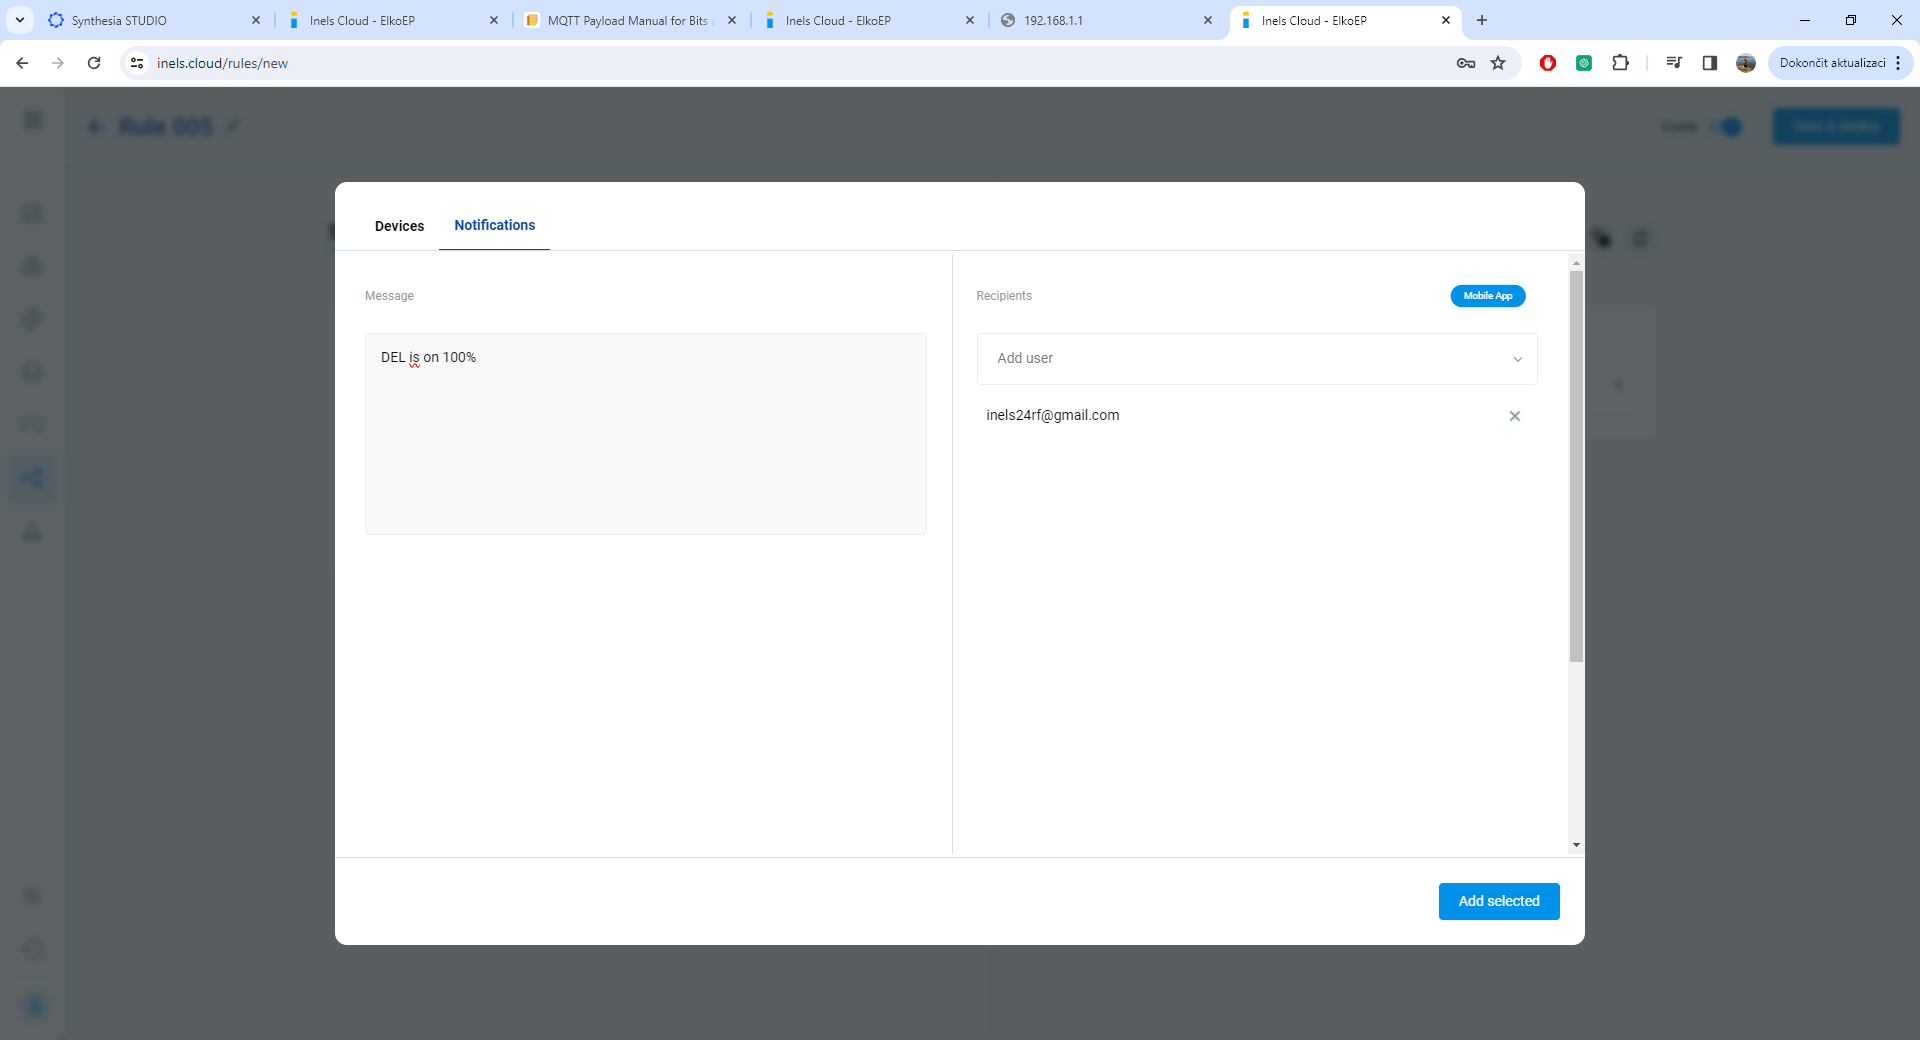
Task: Switch to the Devices tab
Action: pos(399,226)
